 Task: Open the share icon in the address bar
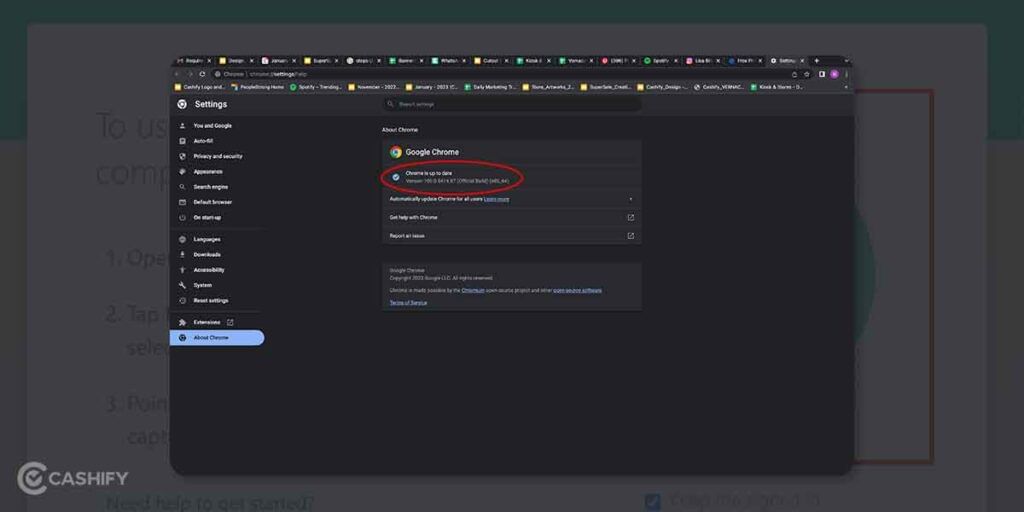[795, 74]
